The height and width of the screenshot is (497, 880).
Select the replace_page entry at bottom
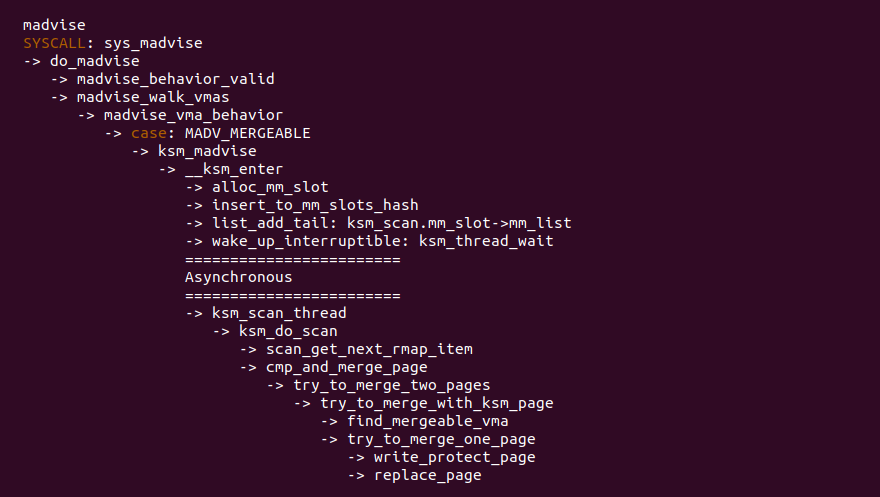click(x=427, y=475)
